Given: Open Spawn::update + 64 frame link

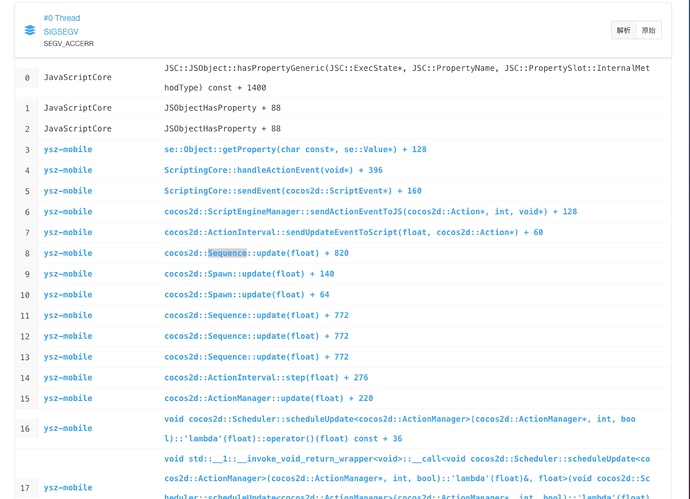Looking at the screenshot, I should pos(246,294).
